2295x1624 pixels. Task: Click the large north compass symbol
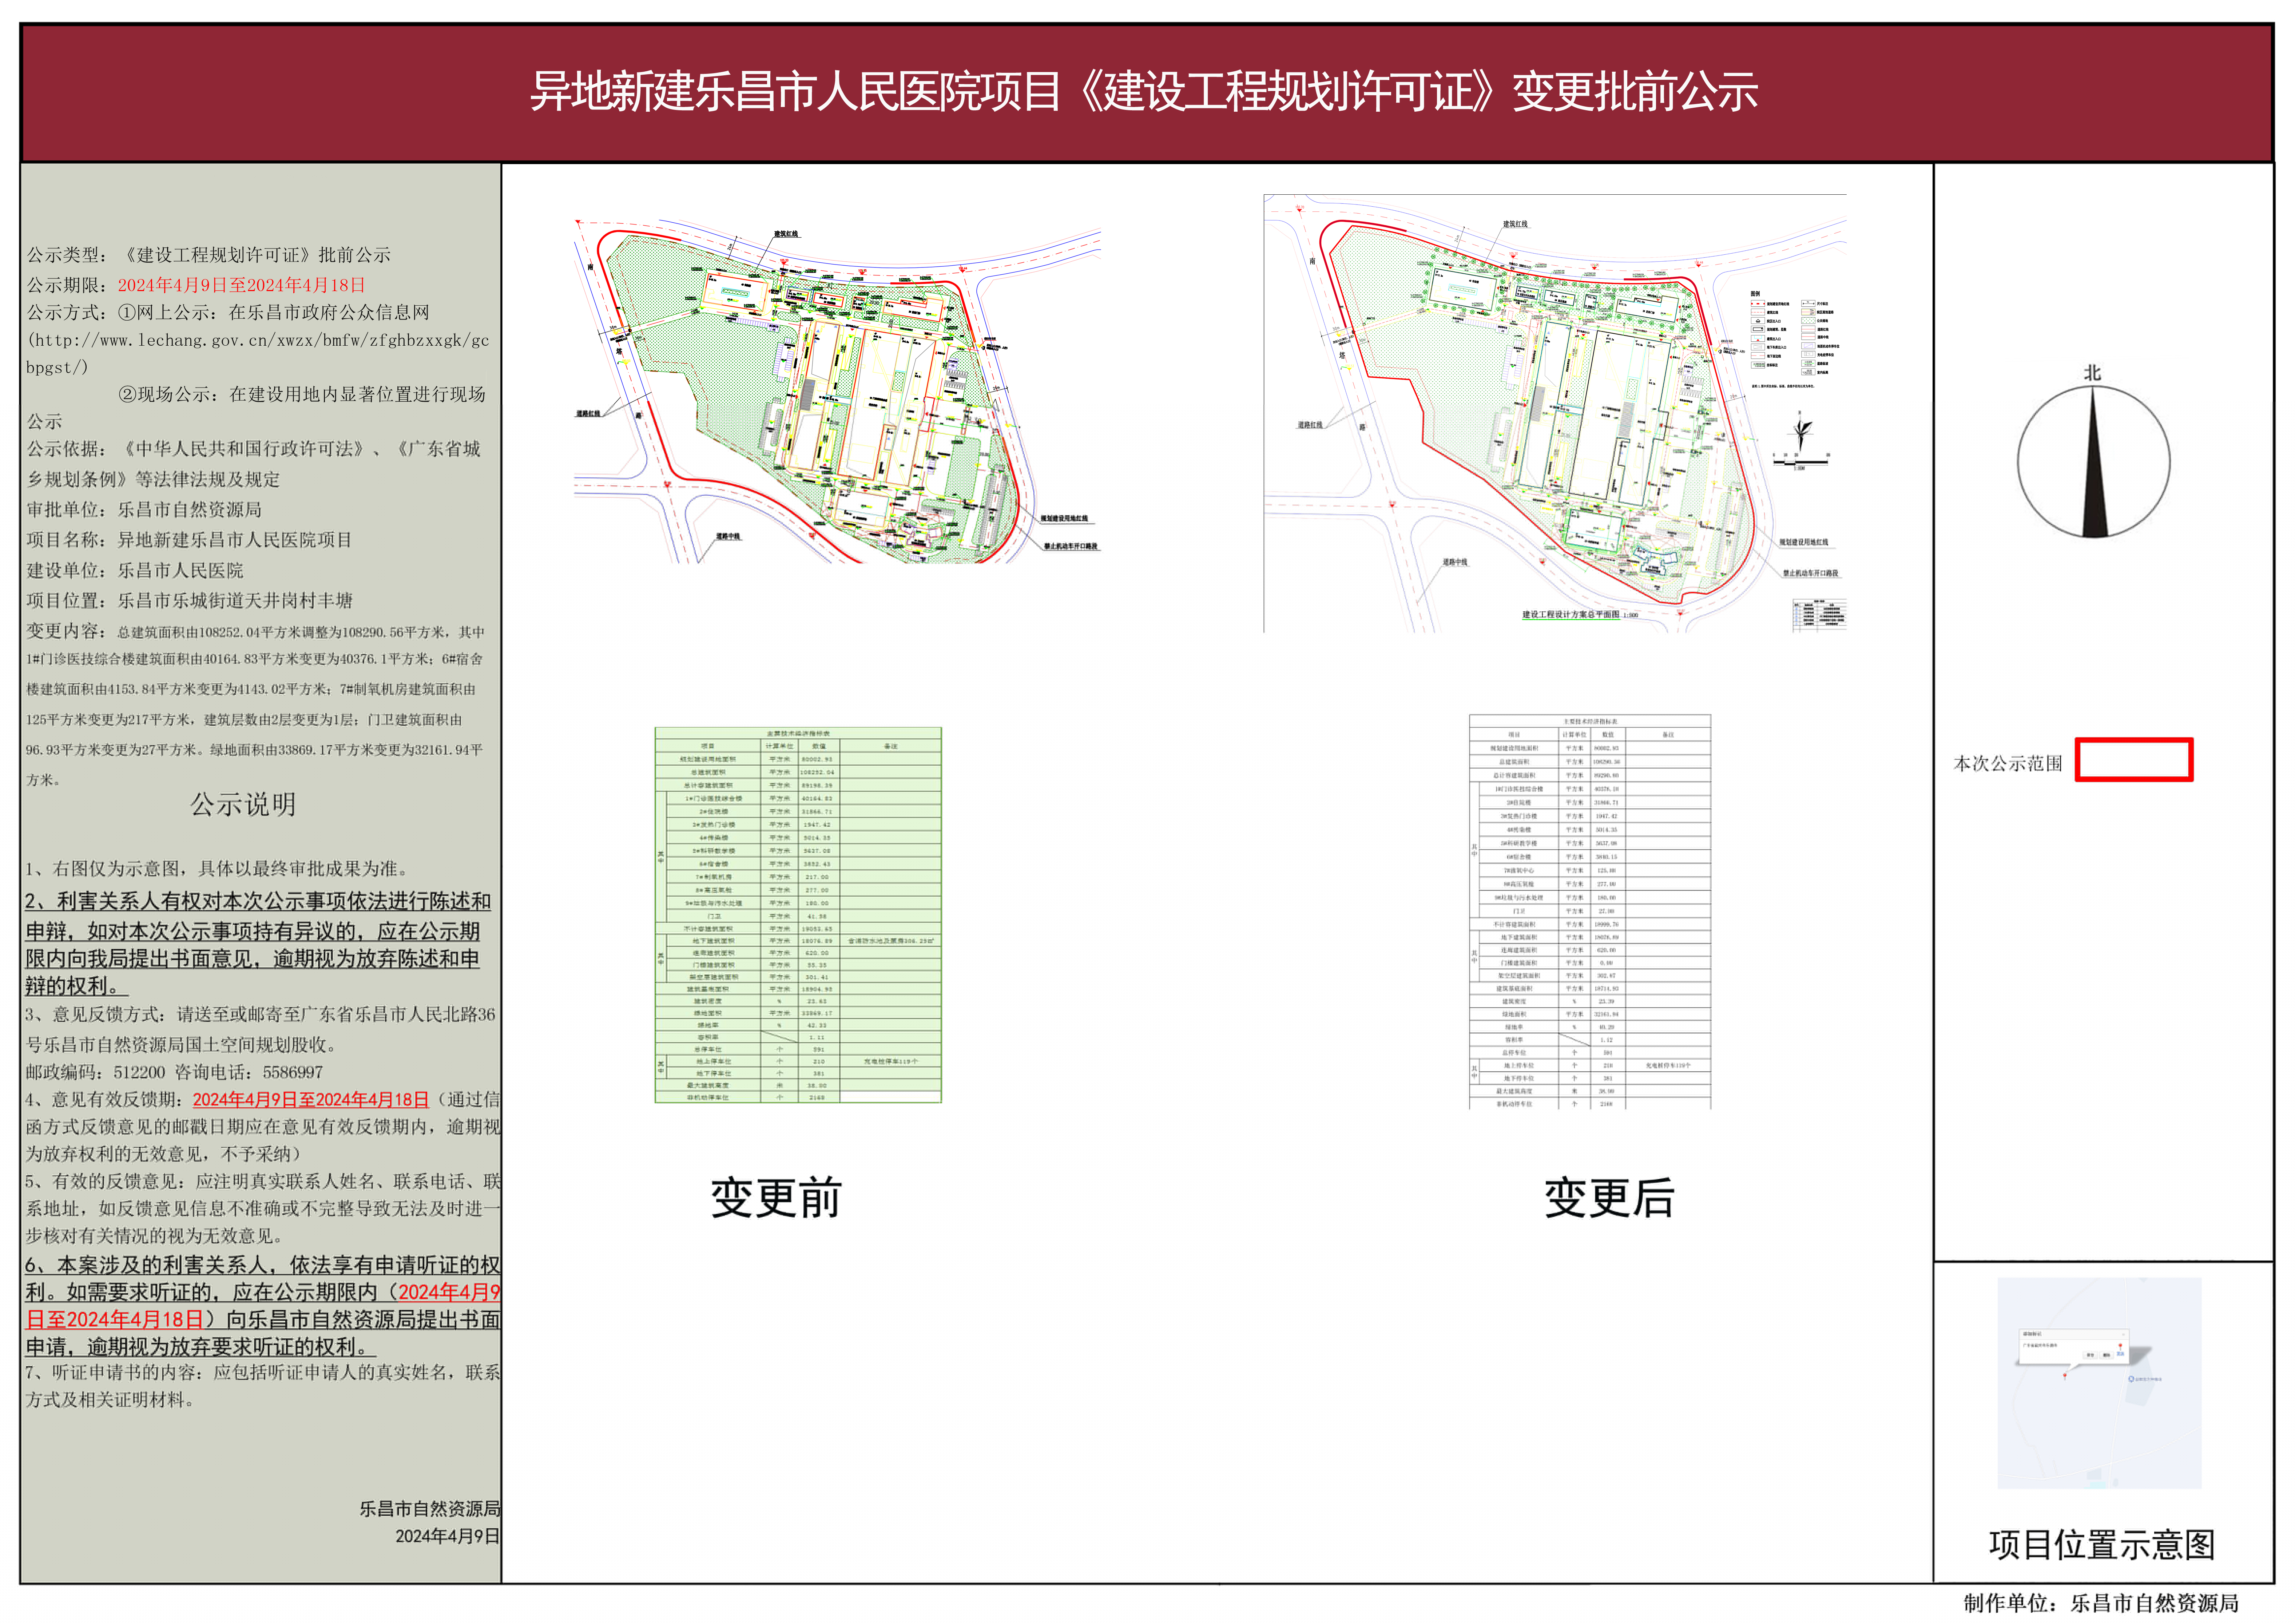coord(2093,462)
